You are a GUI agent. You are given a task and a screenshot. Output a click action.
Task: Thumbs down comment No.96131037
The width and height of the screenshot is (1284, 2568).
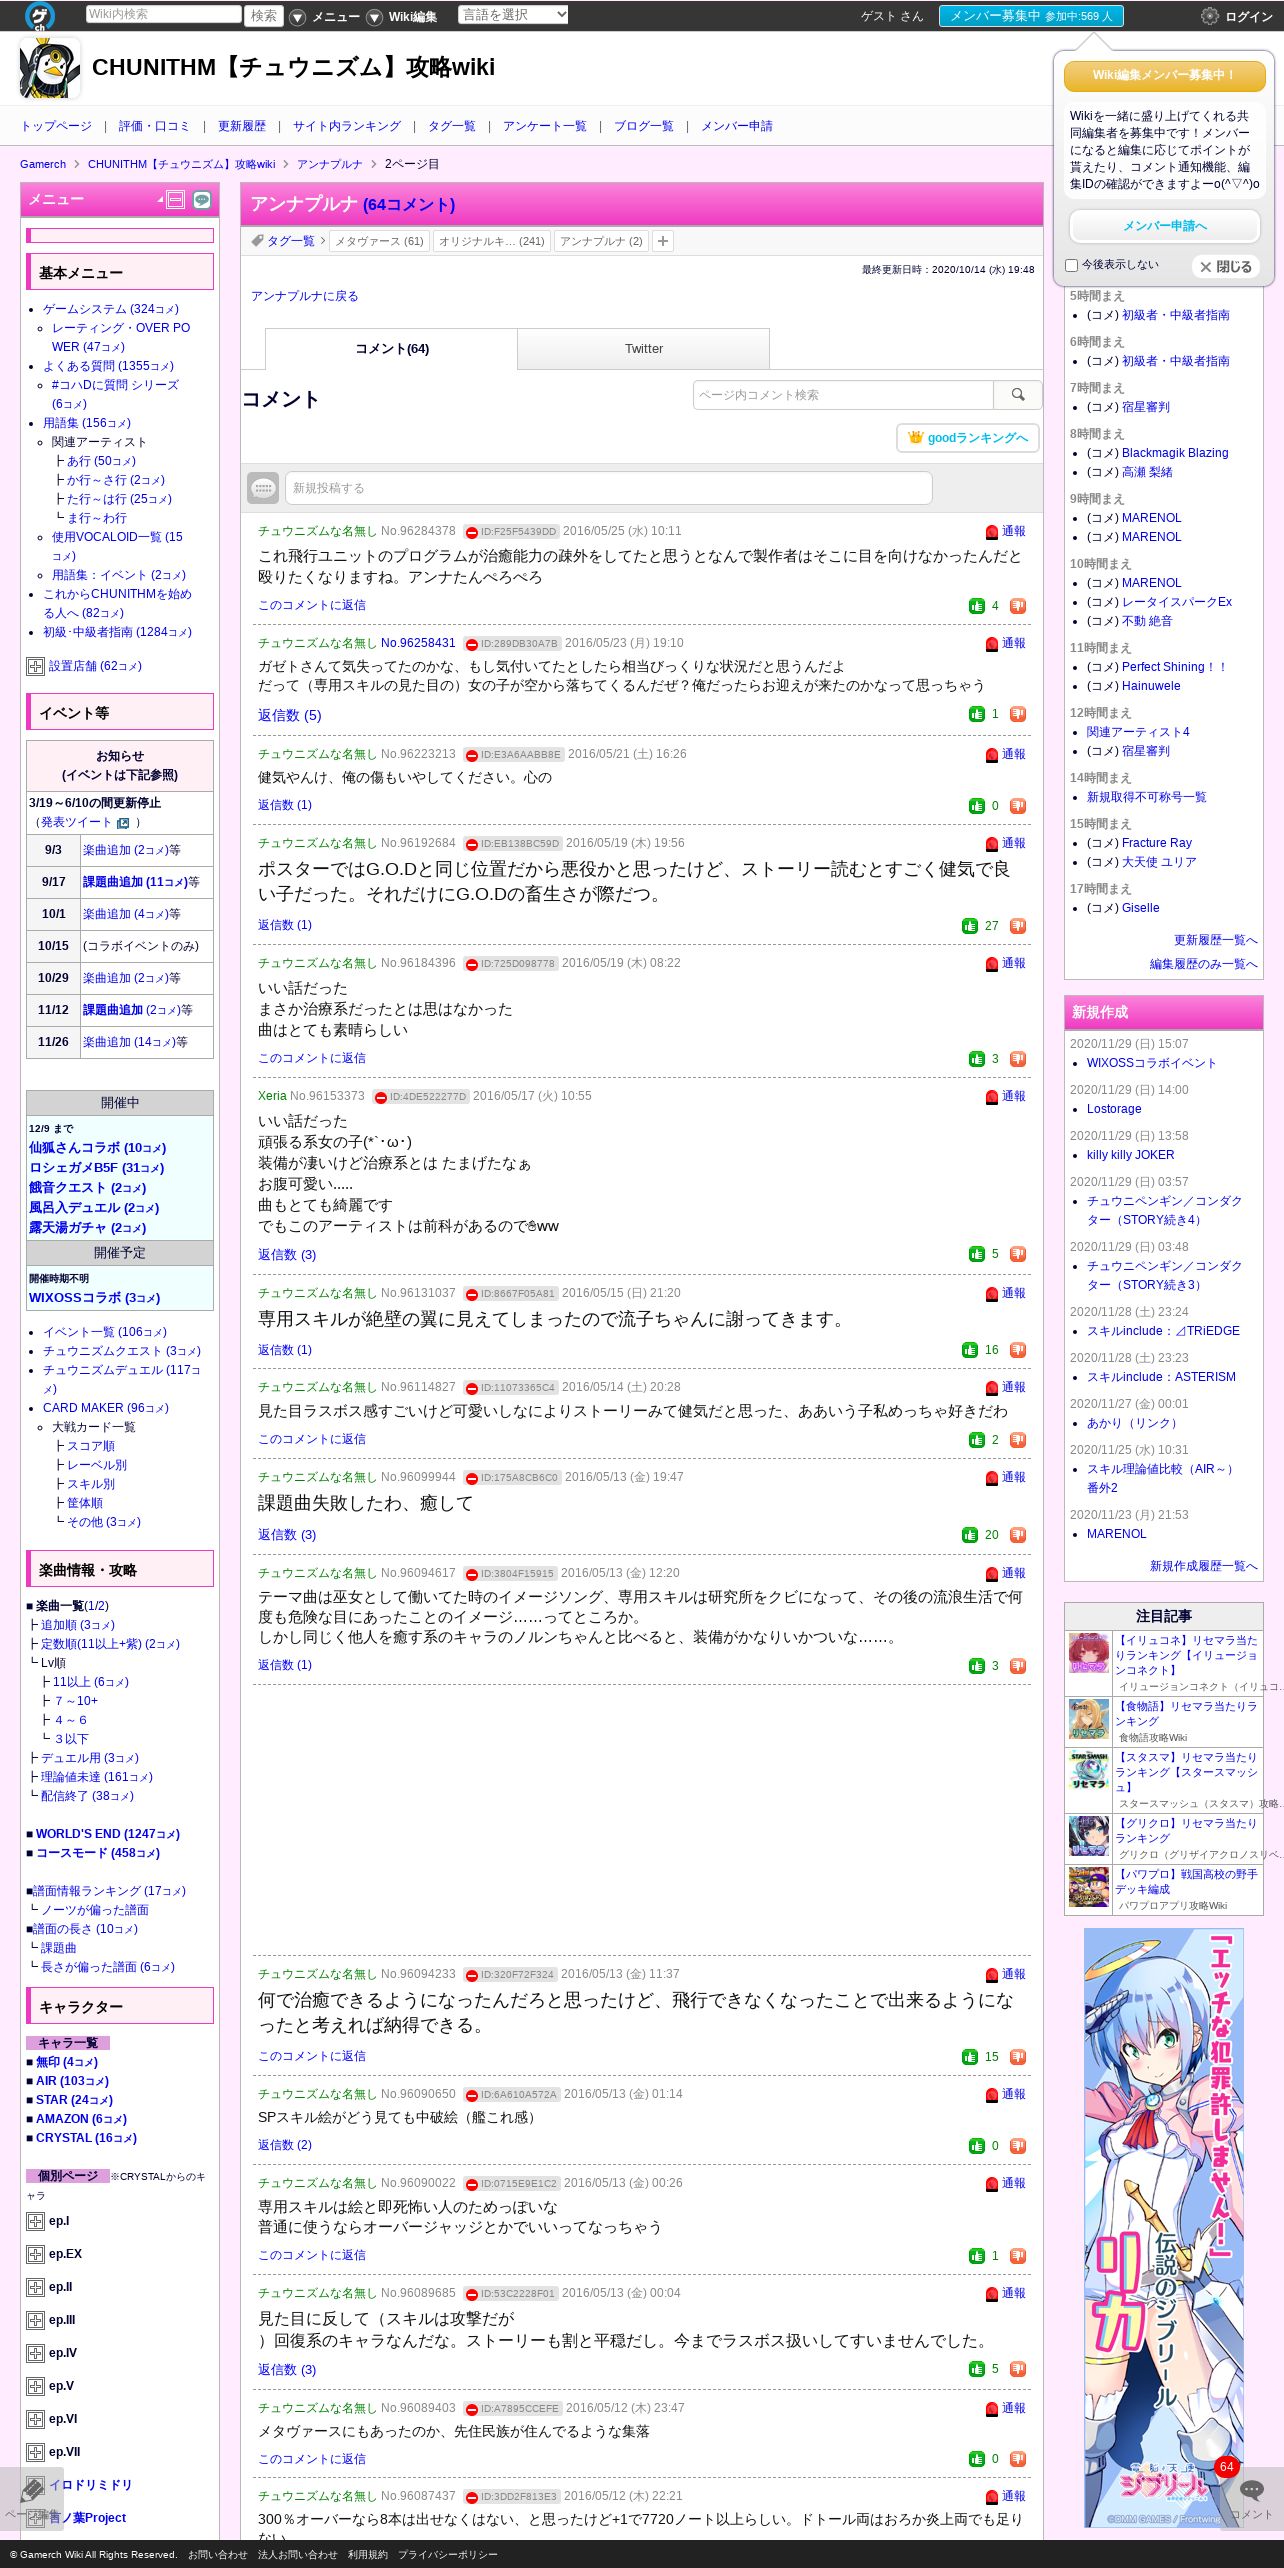(x=1018, y=1350)
